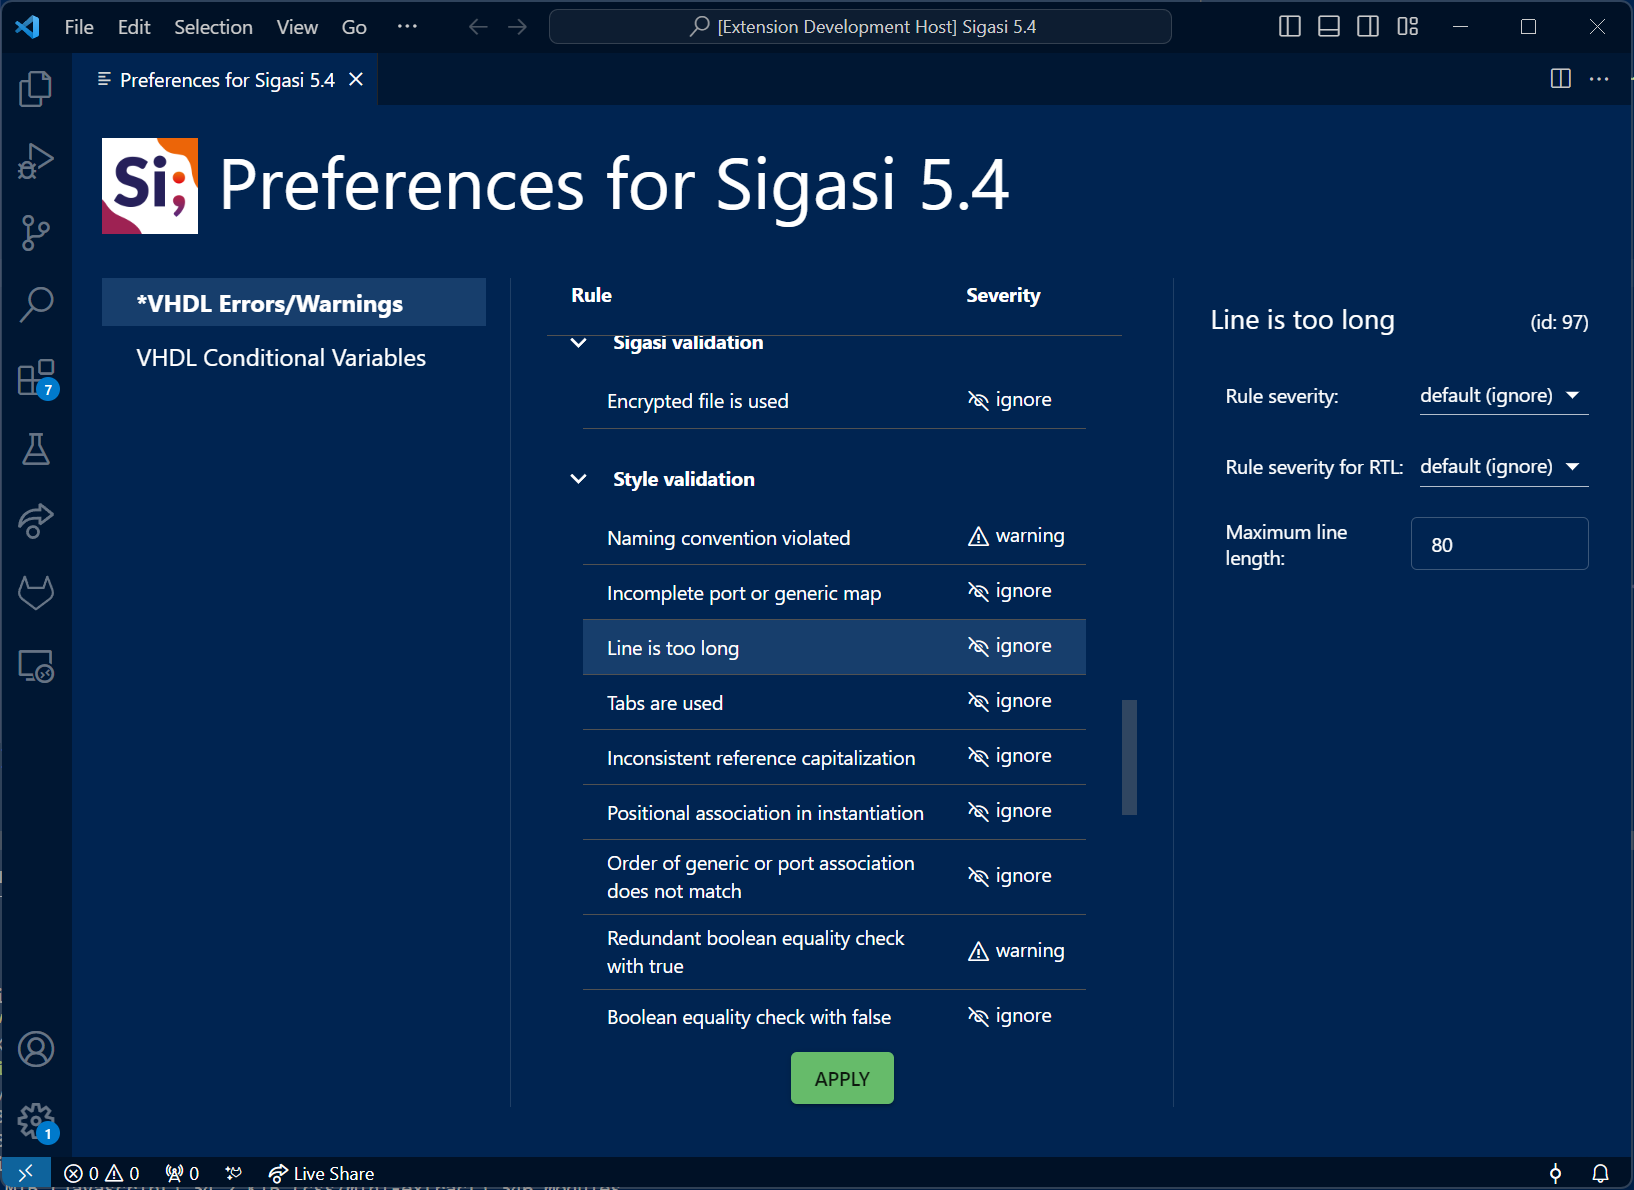The image size is (1634, 1190).
Task: Select Positional association in instantiation rule
Action: 834,812
